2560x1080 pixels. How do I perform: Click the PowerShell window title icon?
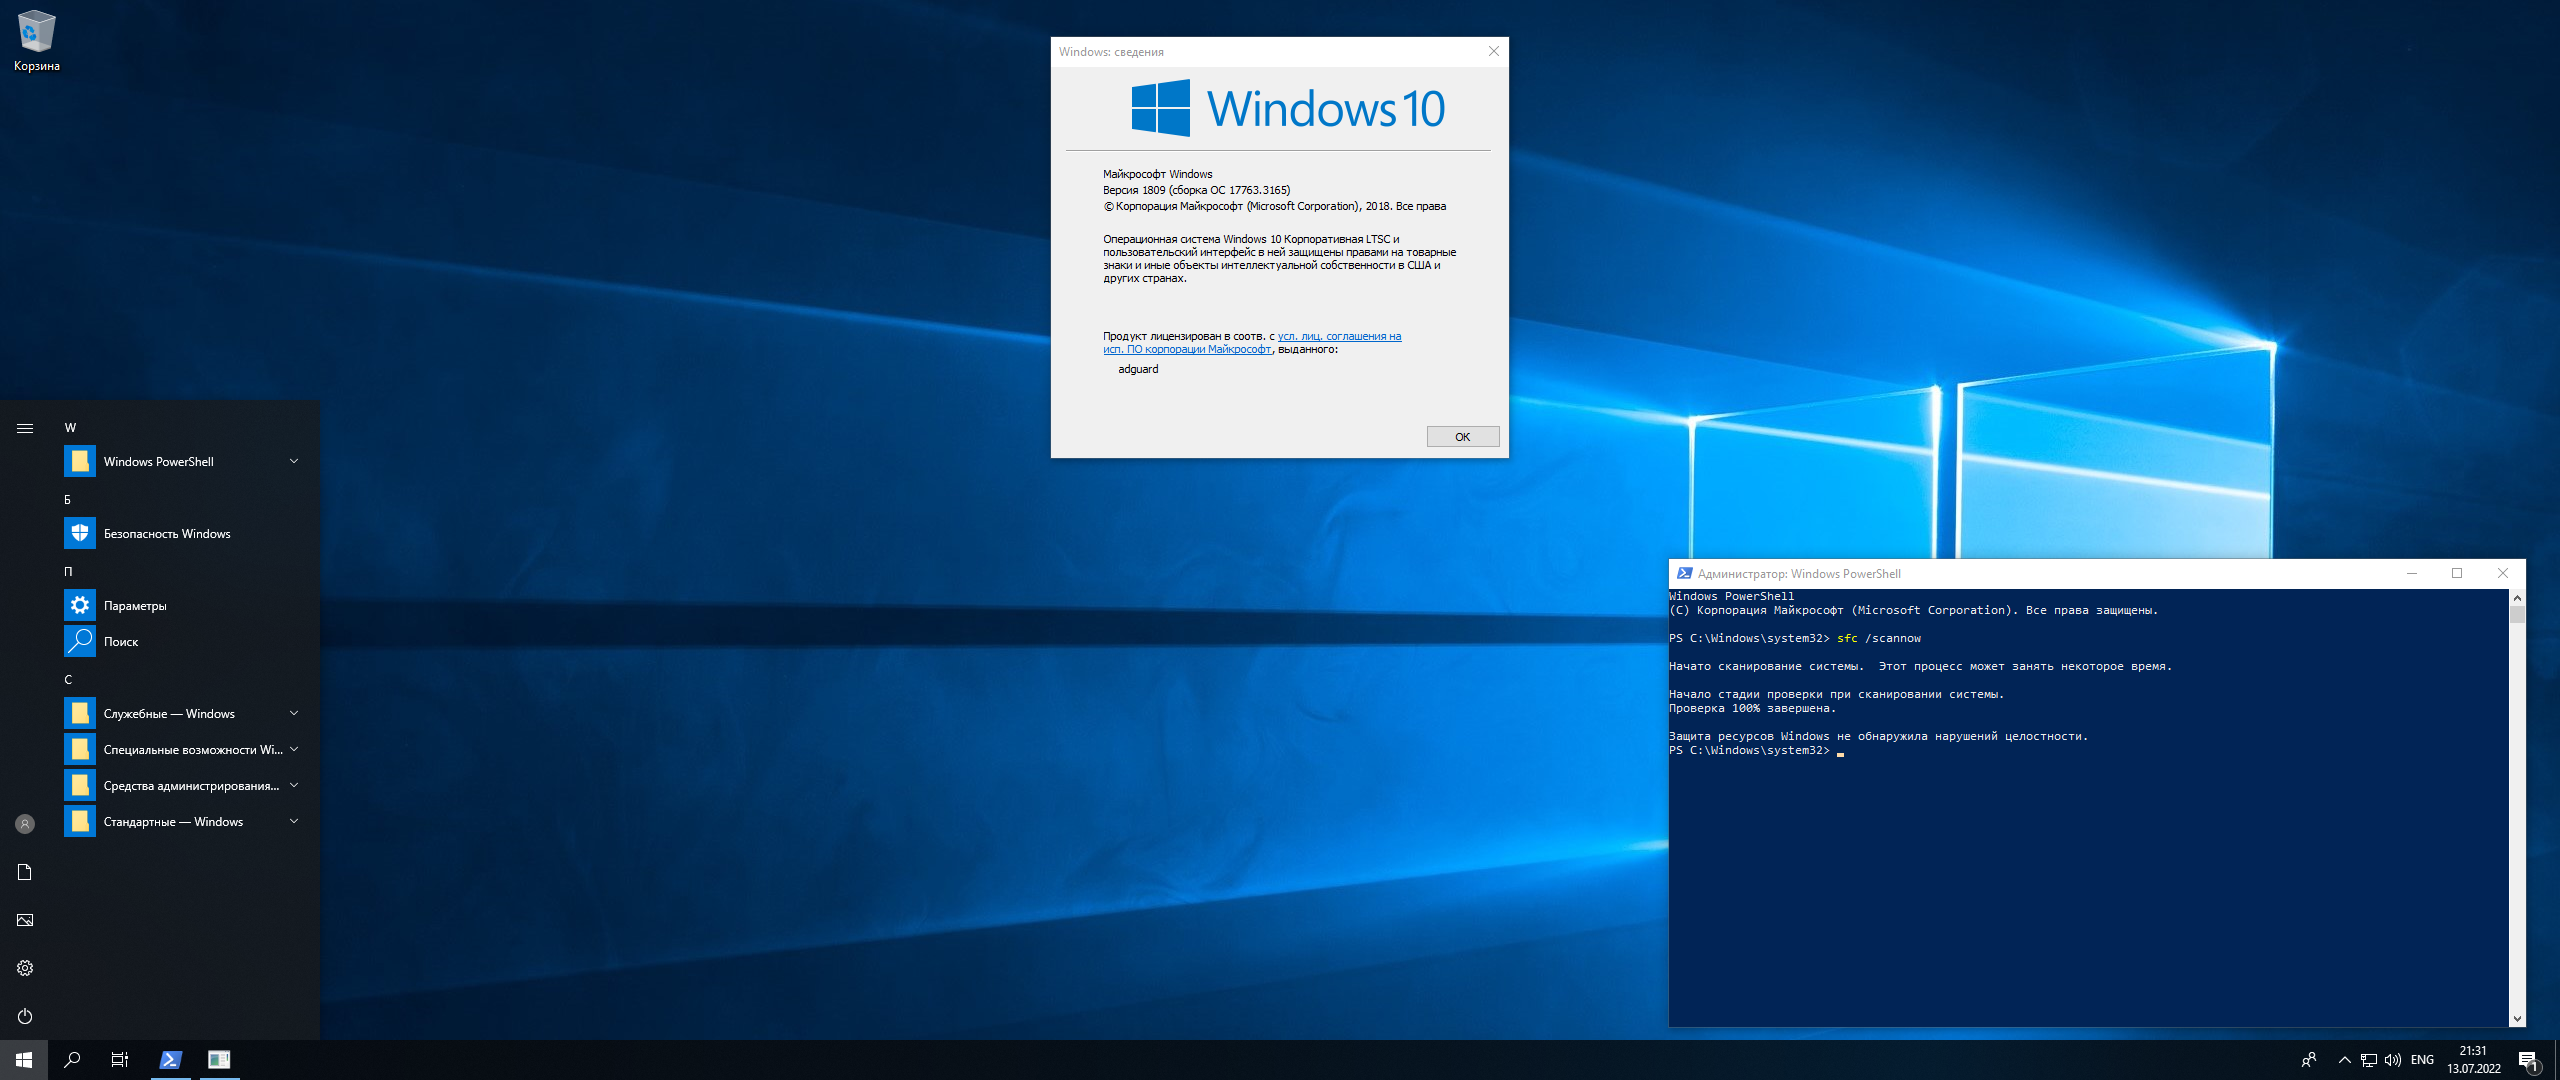pos(1684,573)
